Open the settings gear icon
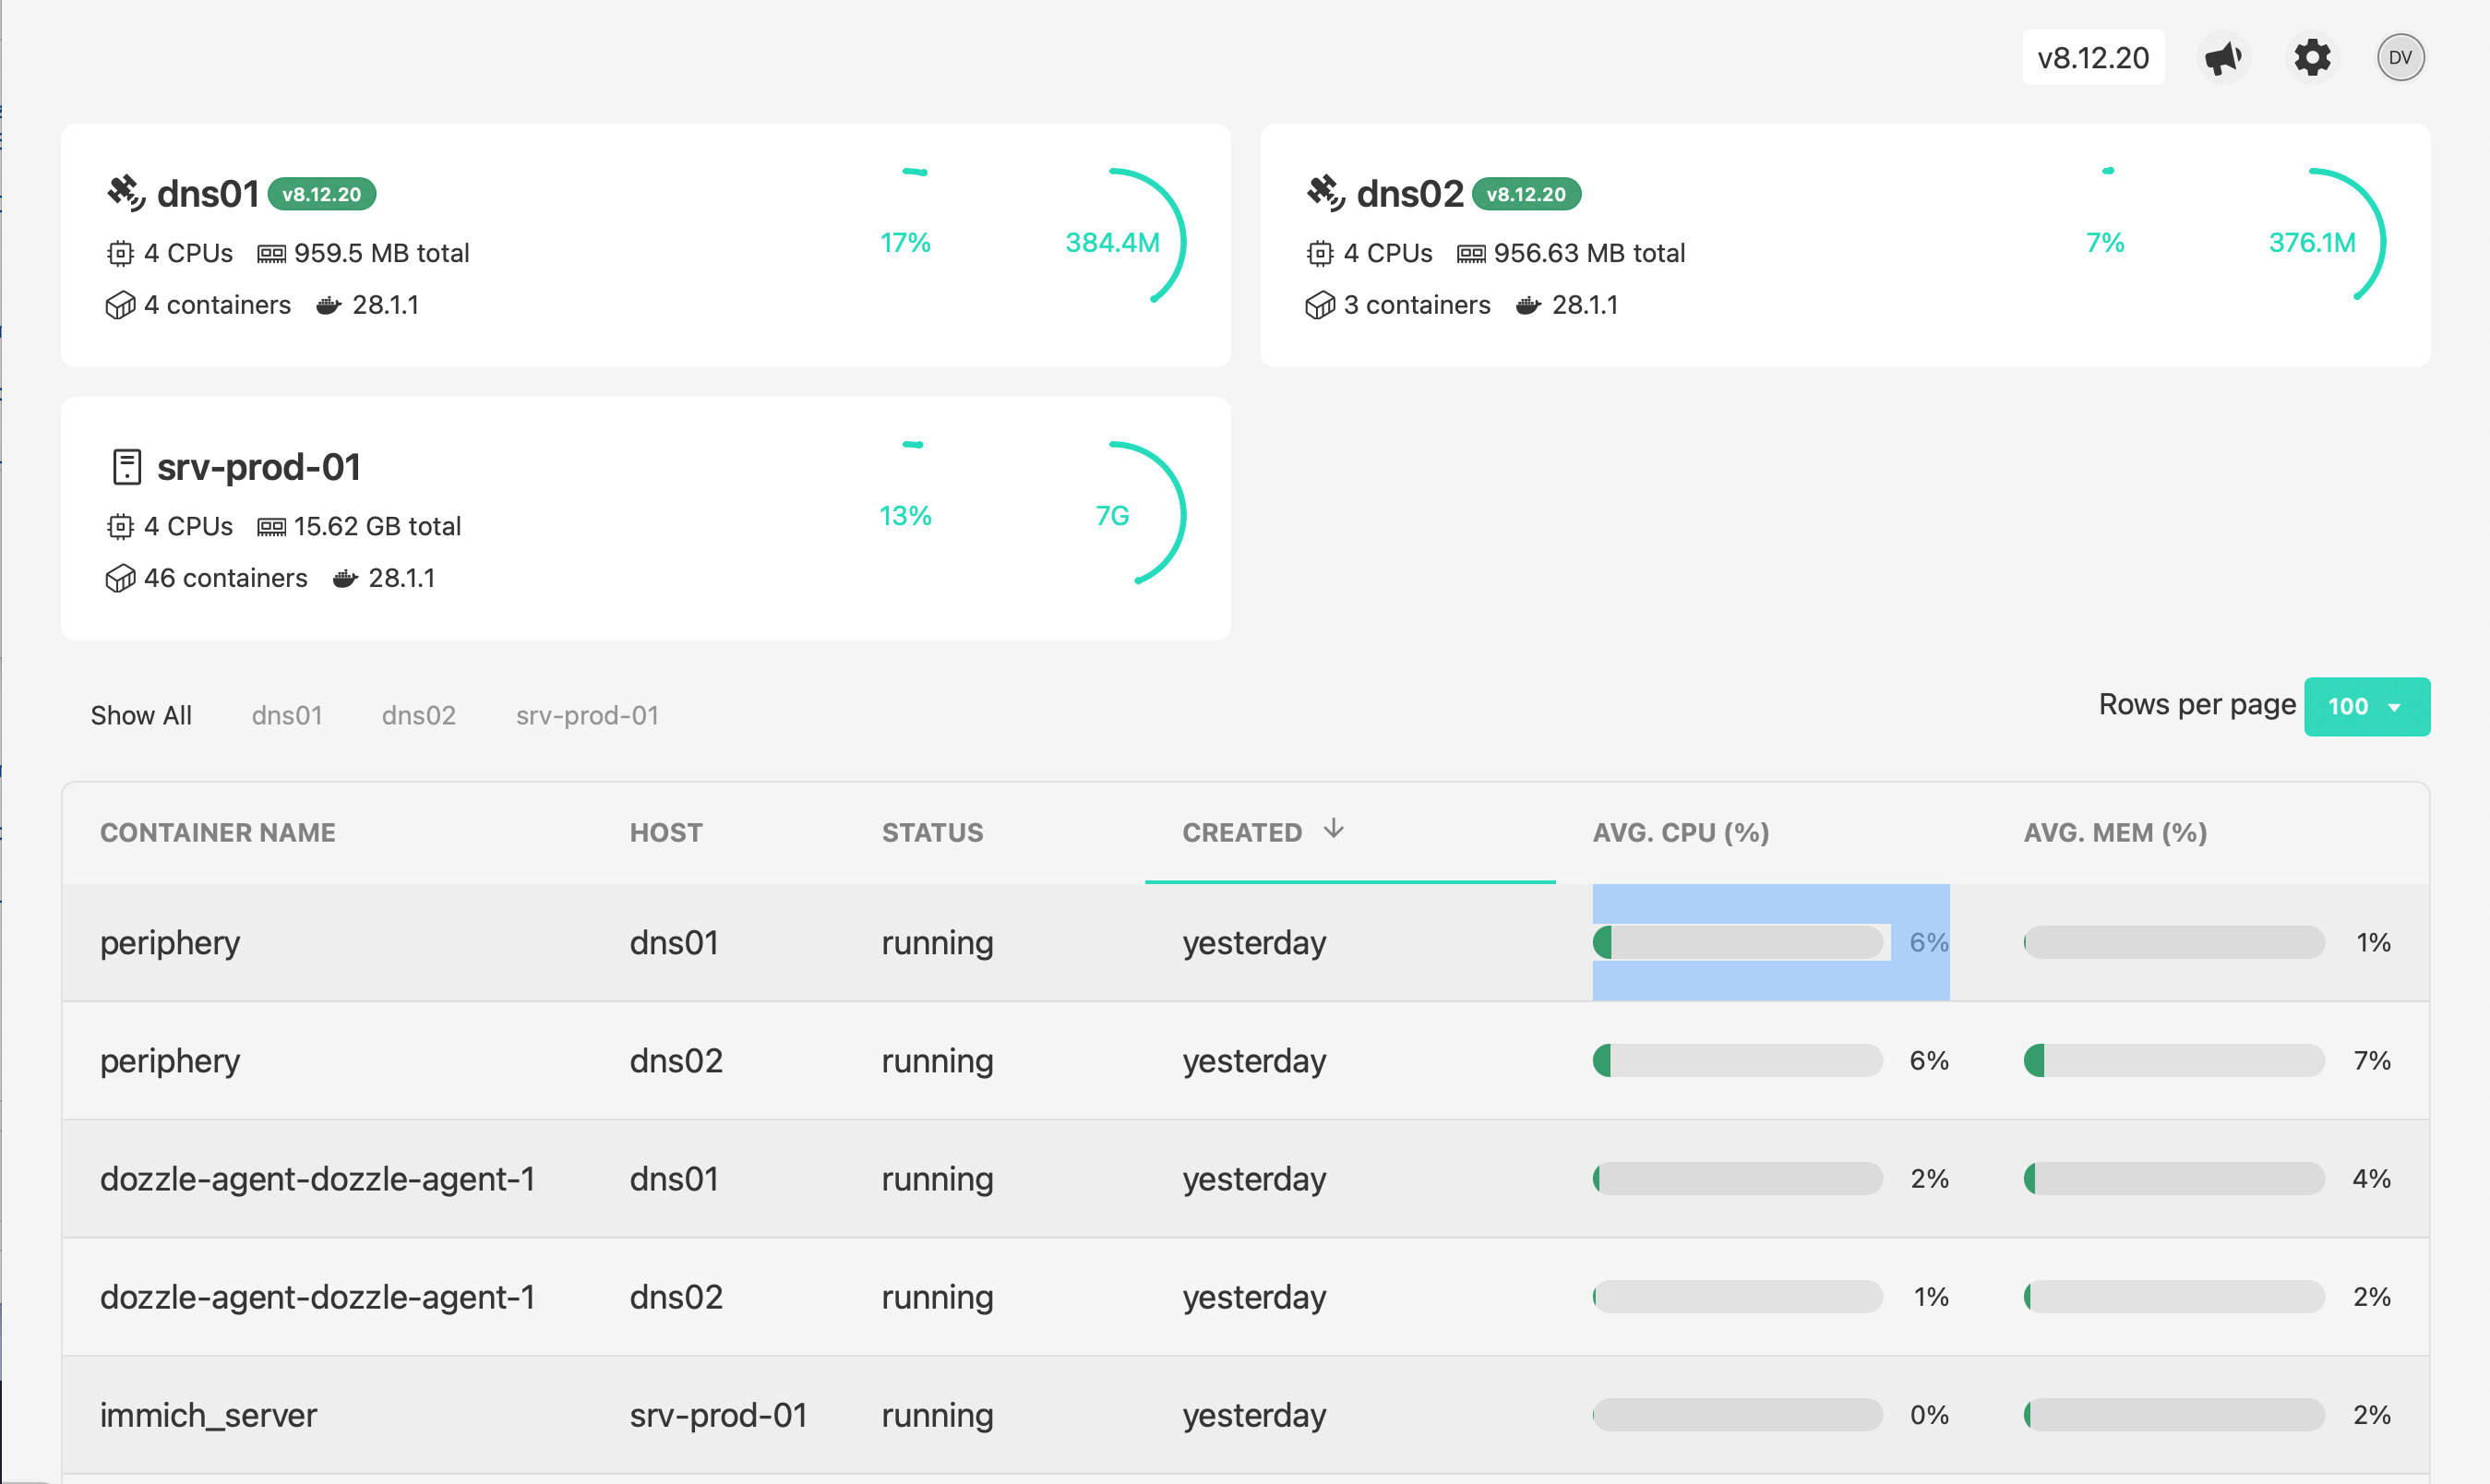Image resolution: width=2490 pixels, height=1484 pixels. click(x=2311, y=57)
